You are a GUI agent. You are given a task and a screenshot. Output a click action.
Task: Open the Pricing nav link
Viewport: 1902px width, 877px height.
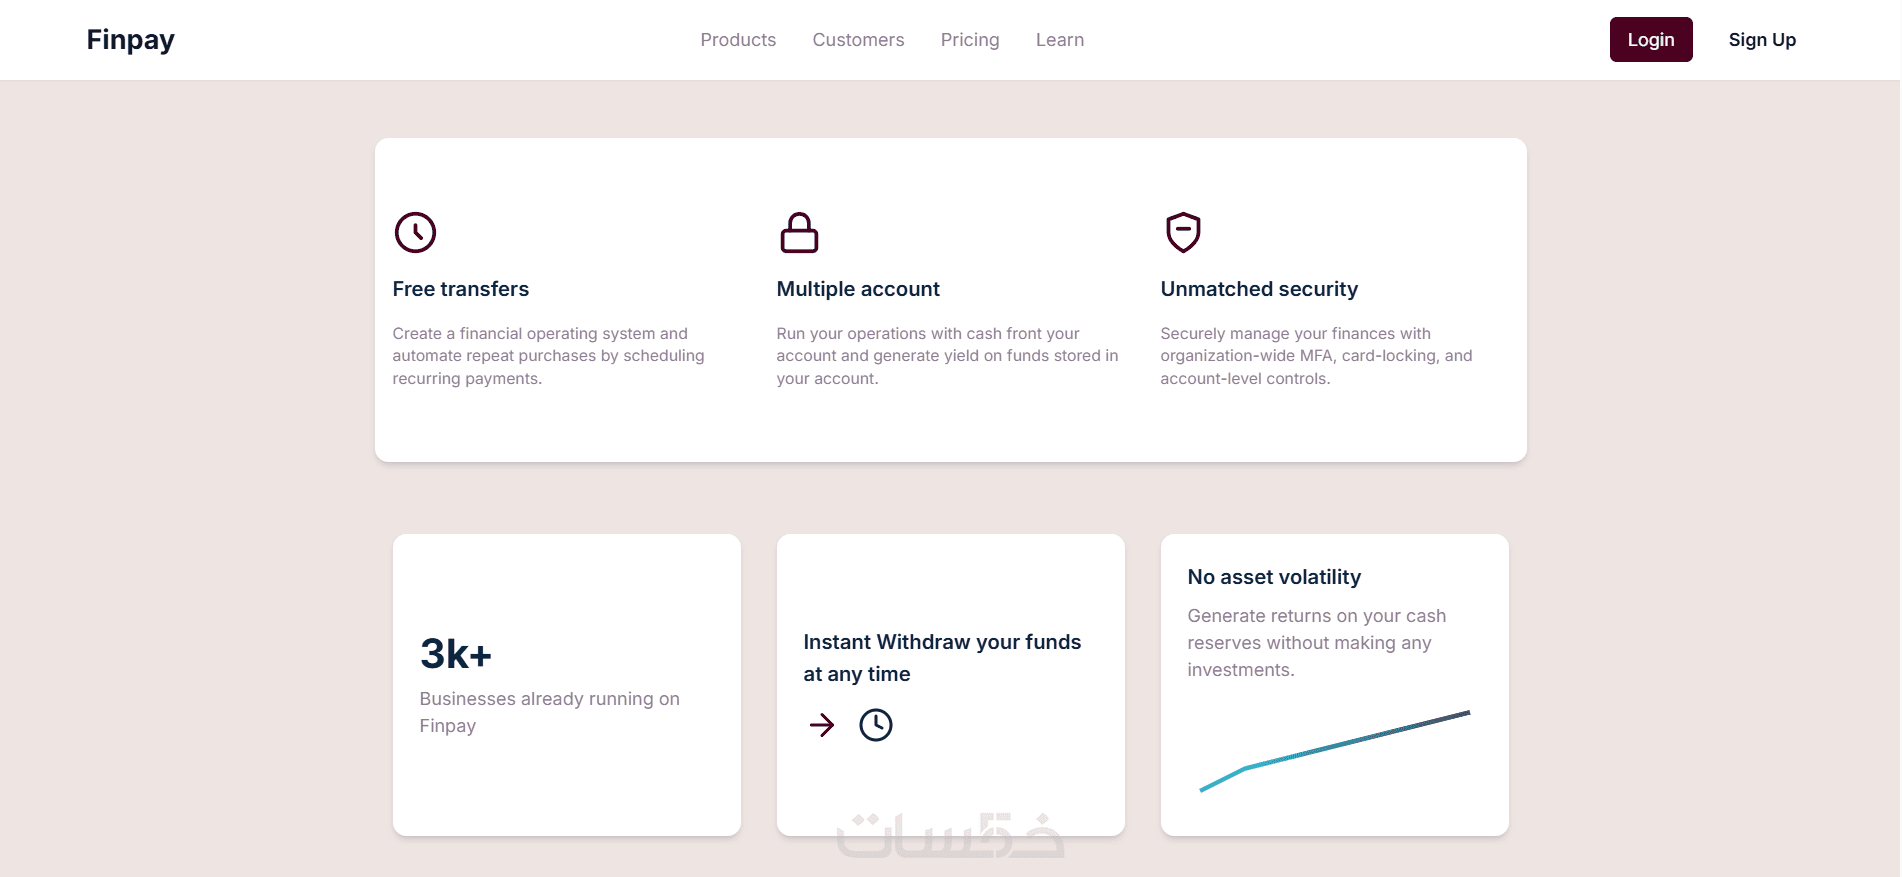tap(970, 40)
